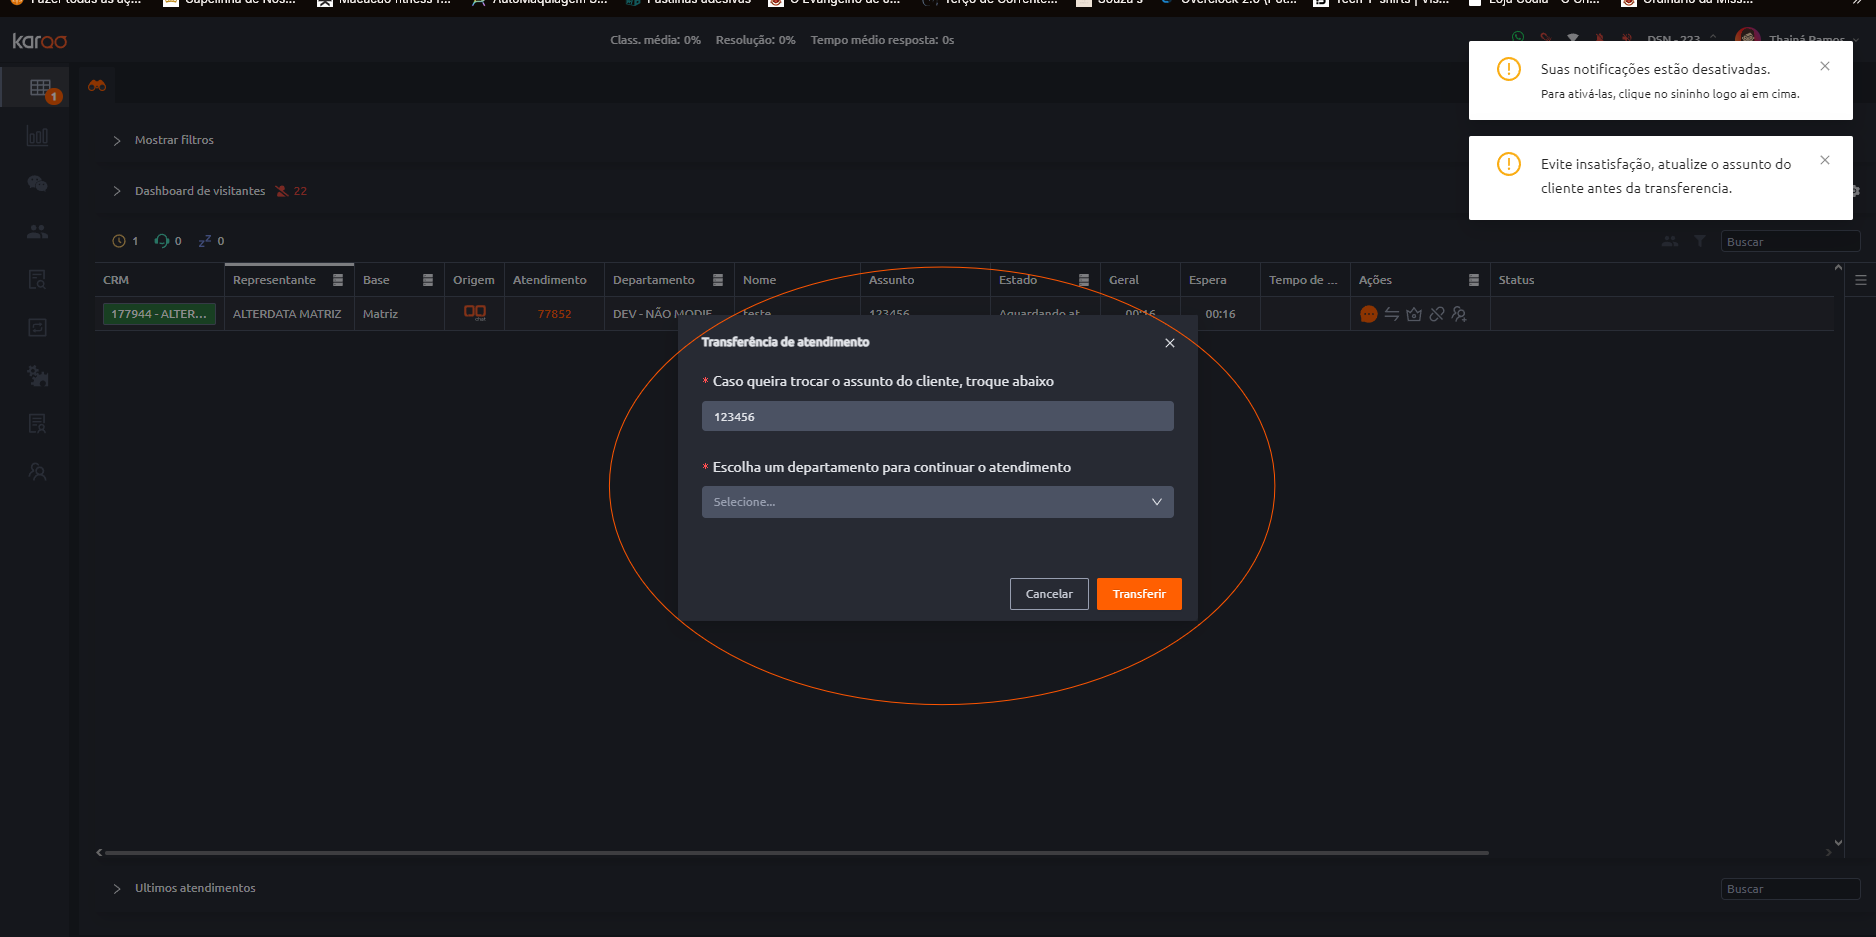Screen dimensions: 1876x937
Task: Click the Cancelar button
Action: 1049,594
